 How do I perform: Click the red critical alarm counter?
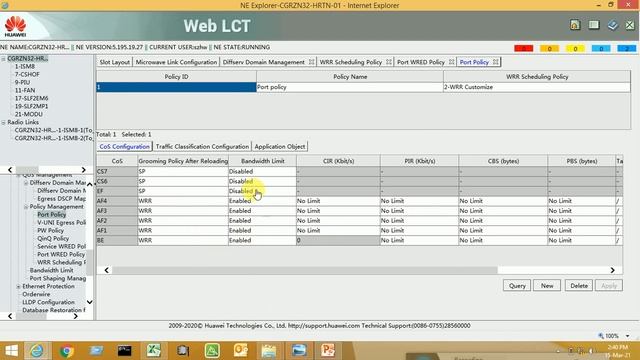point(524,48)
